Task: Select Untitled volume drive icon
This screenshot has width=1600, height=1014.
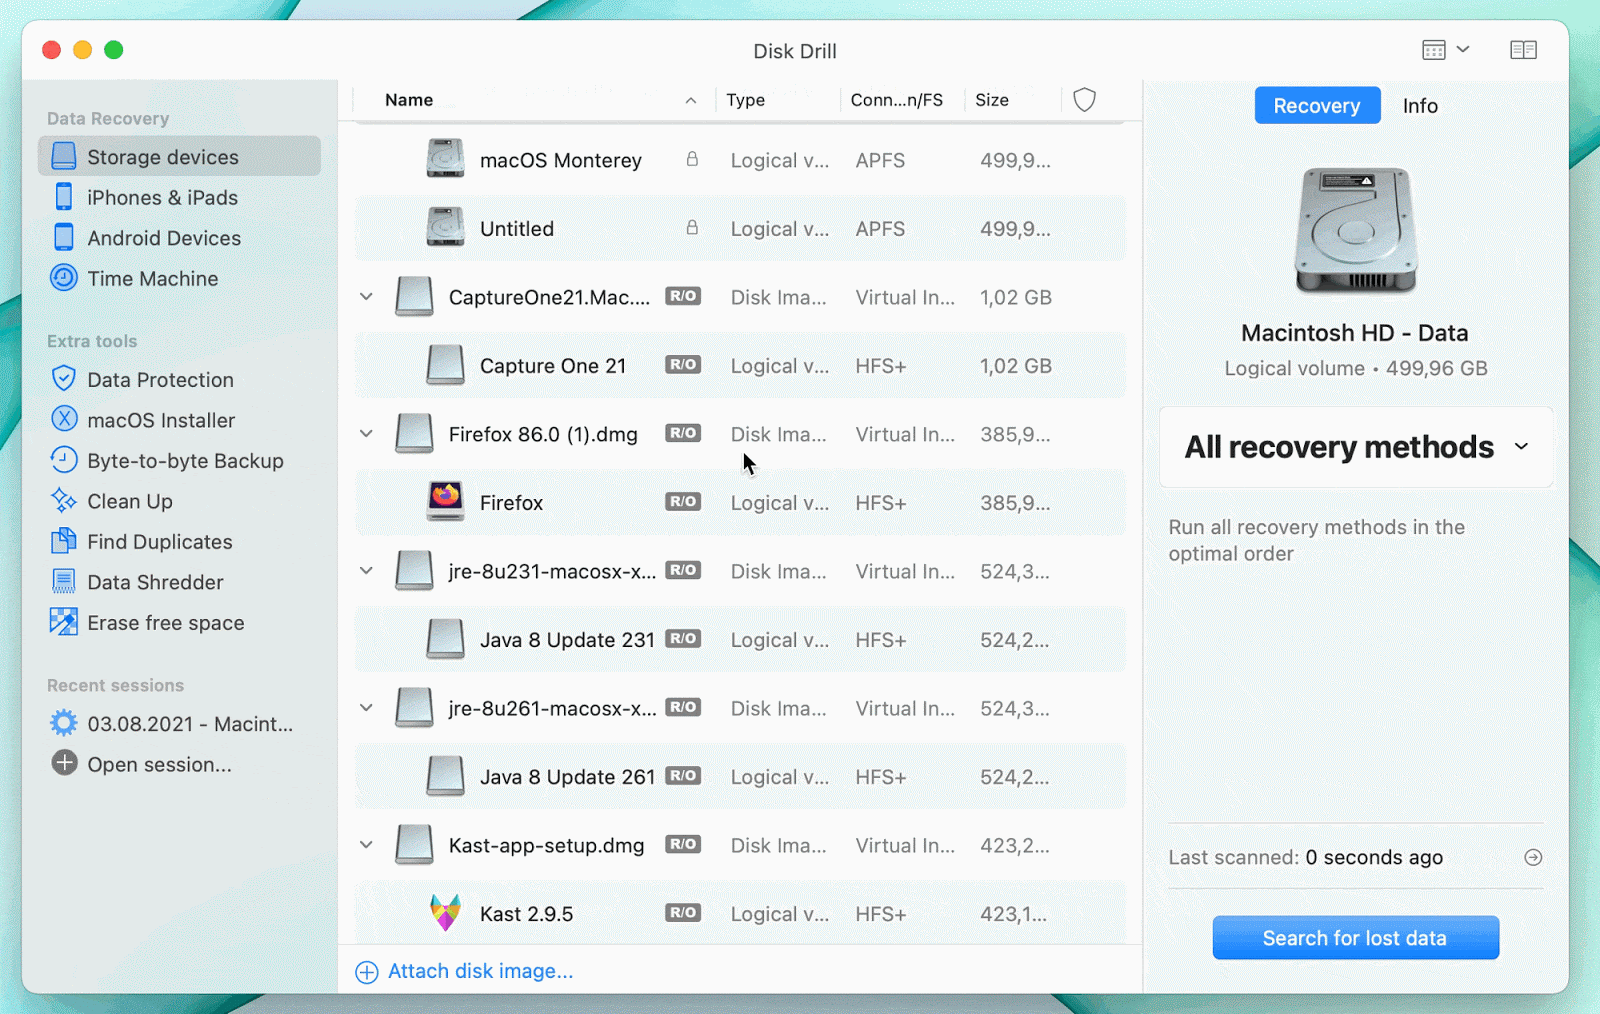Action: (445, 228)
